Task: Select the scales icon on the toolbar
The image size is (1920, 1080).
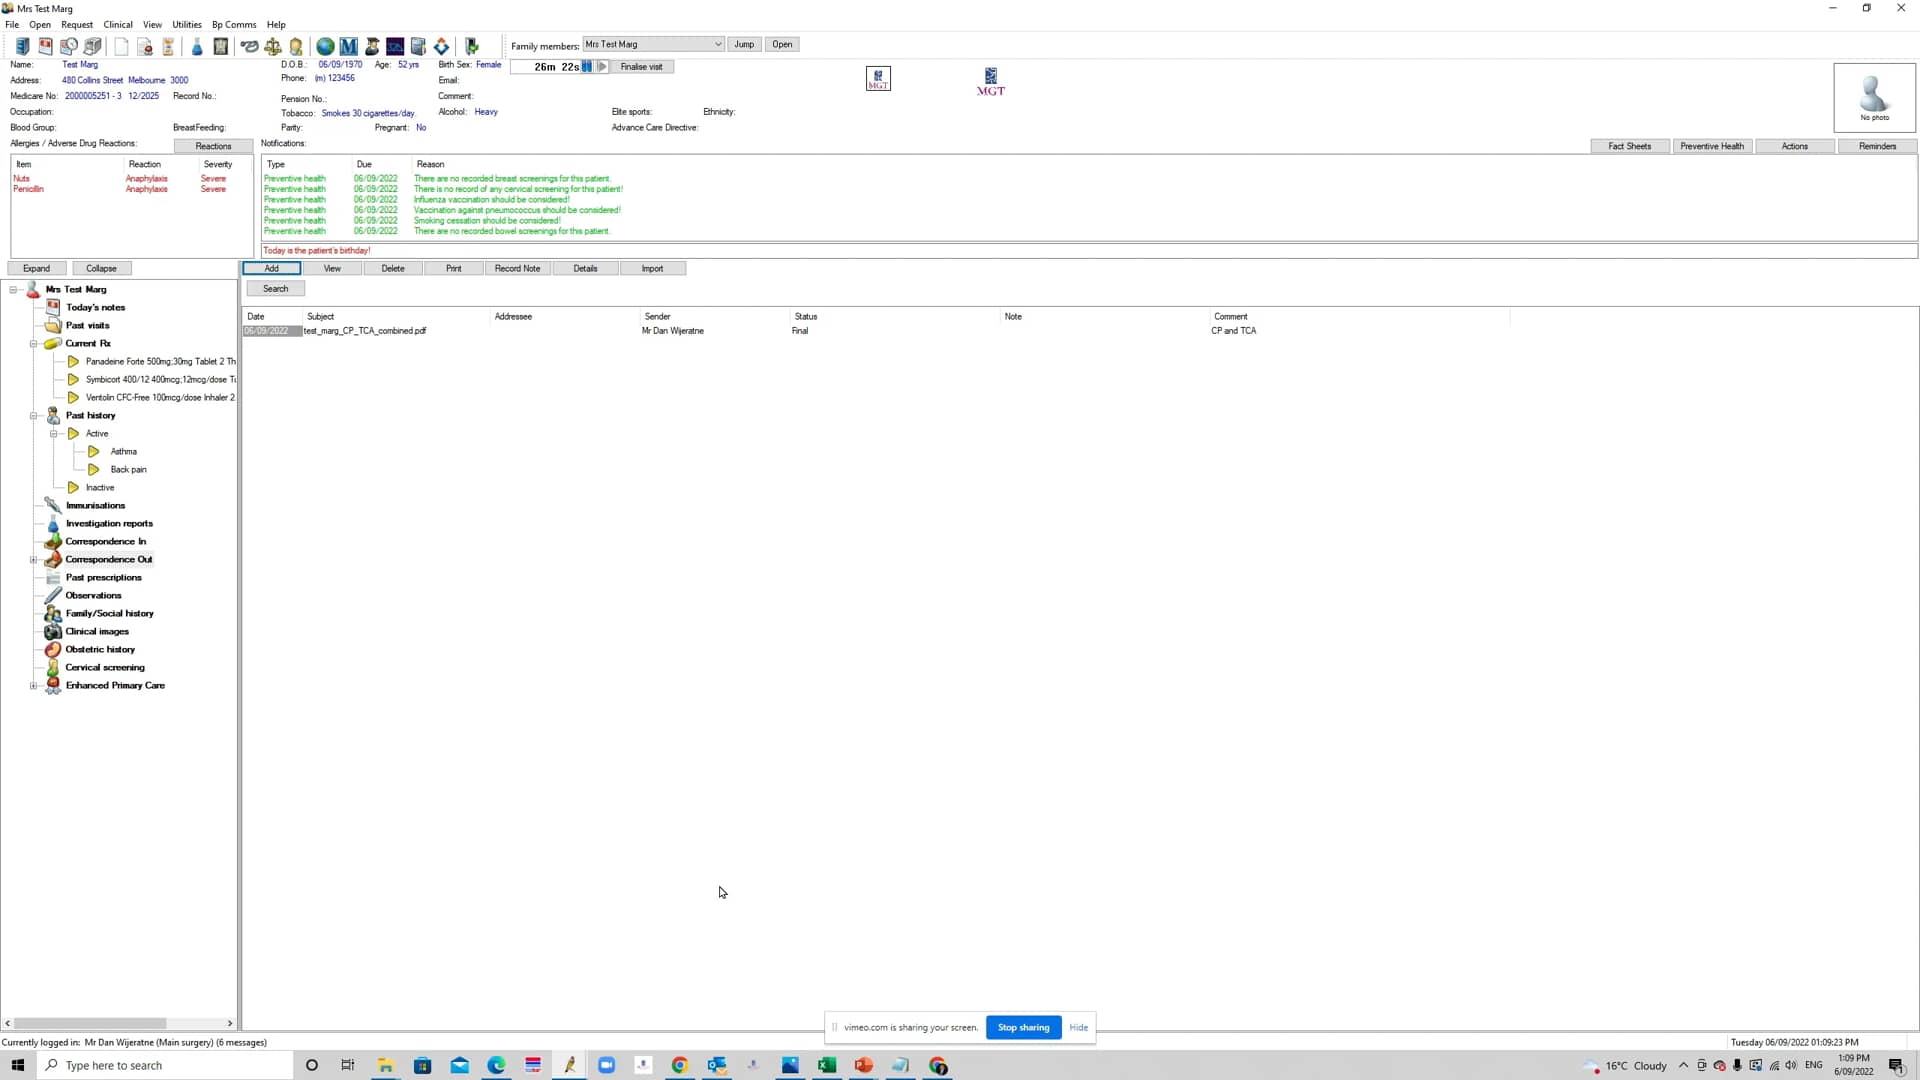Action: [272, 46]
